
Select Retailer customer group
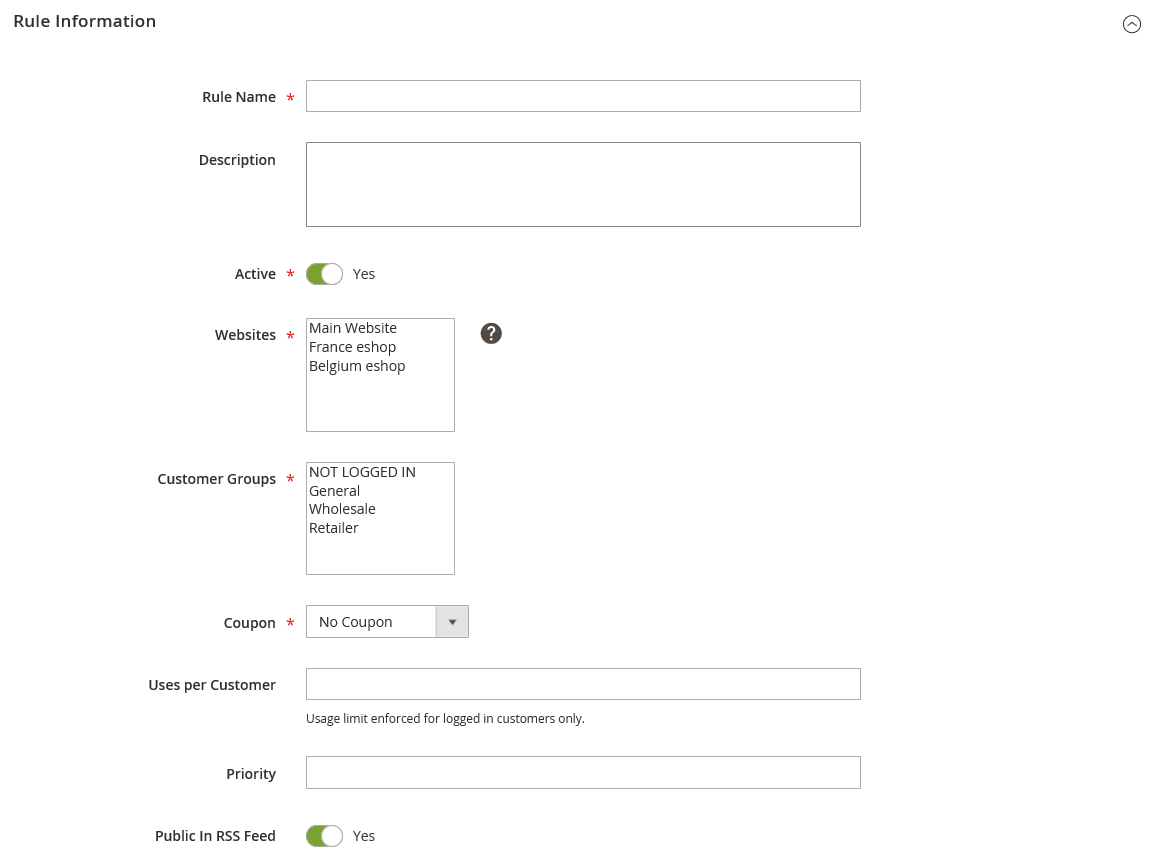(x=334, y=528)
